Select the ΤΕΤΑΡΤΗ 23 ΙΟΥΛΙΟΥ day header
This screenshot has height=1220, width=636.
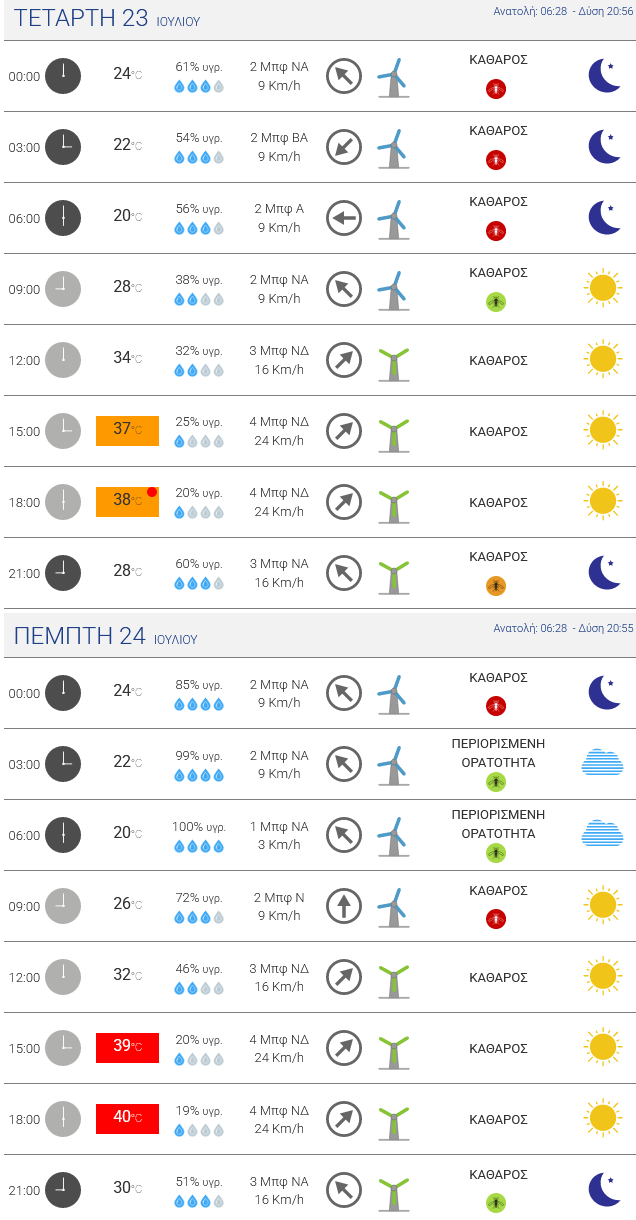tap(107, 19)
